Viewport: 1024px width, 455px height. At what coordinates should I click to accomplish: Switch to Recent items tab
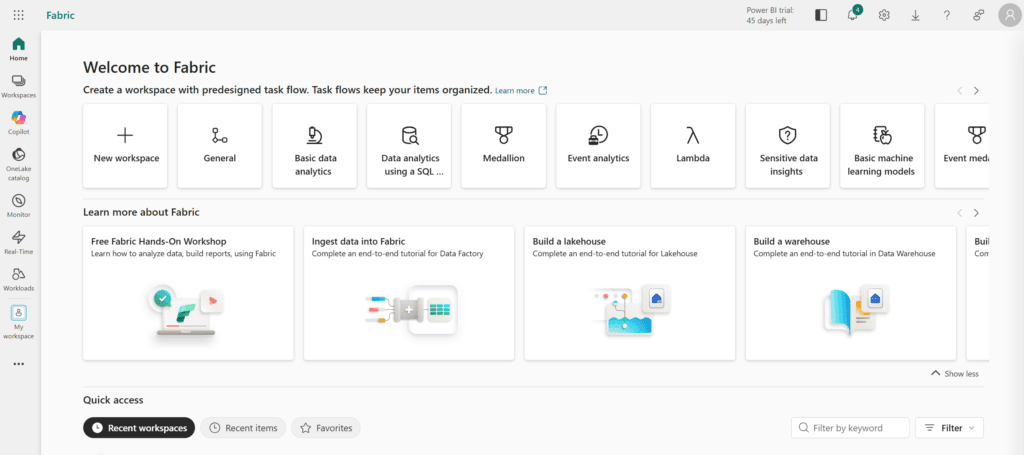[243, 428]
